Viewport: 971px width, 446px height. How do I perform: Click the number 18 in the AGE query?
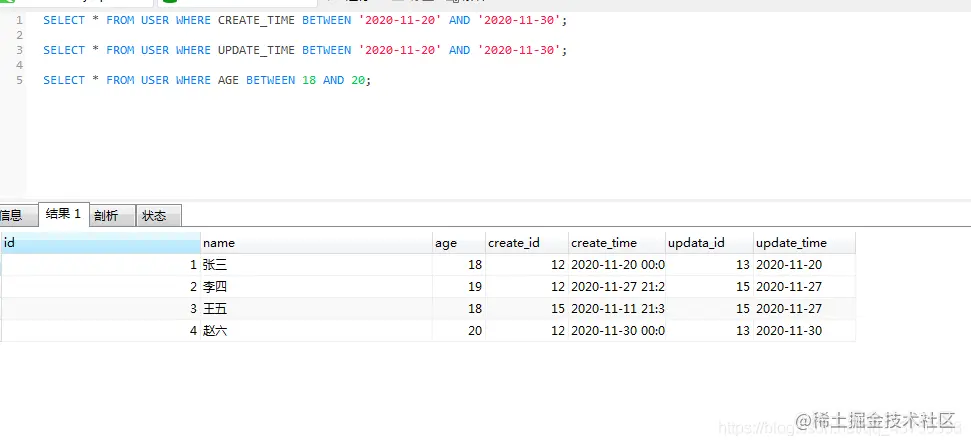pos(309,81)
